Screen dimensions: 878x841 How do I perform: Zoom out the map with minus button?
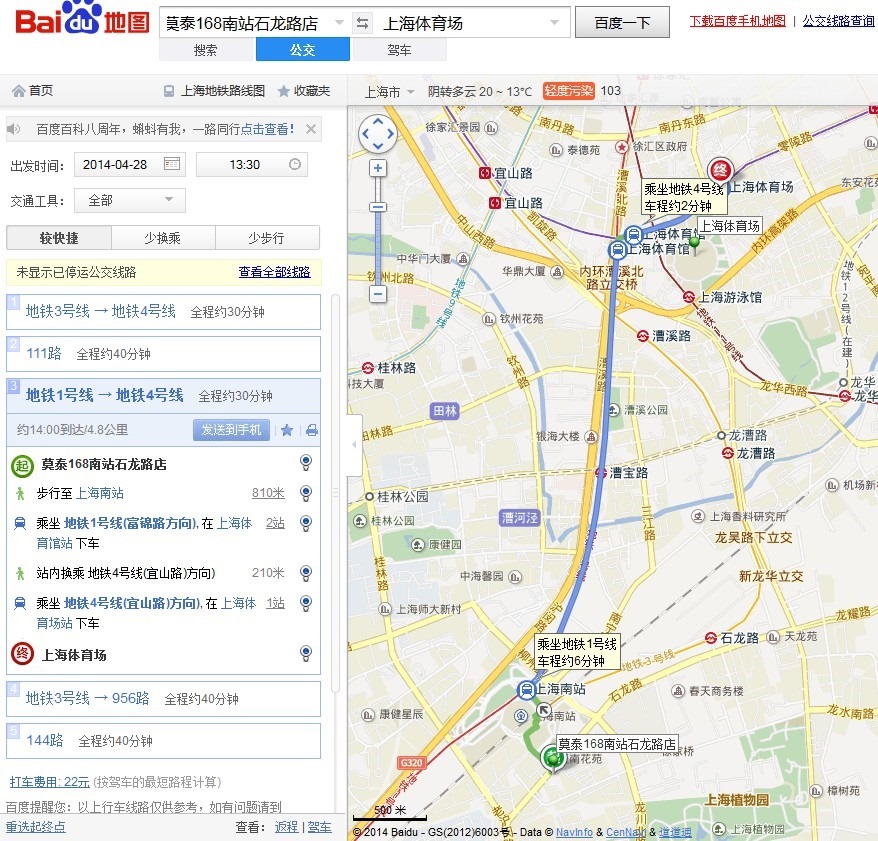pyautogui.click(x=379, y=293)
